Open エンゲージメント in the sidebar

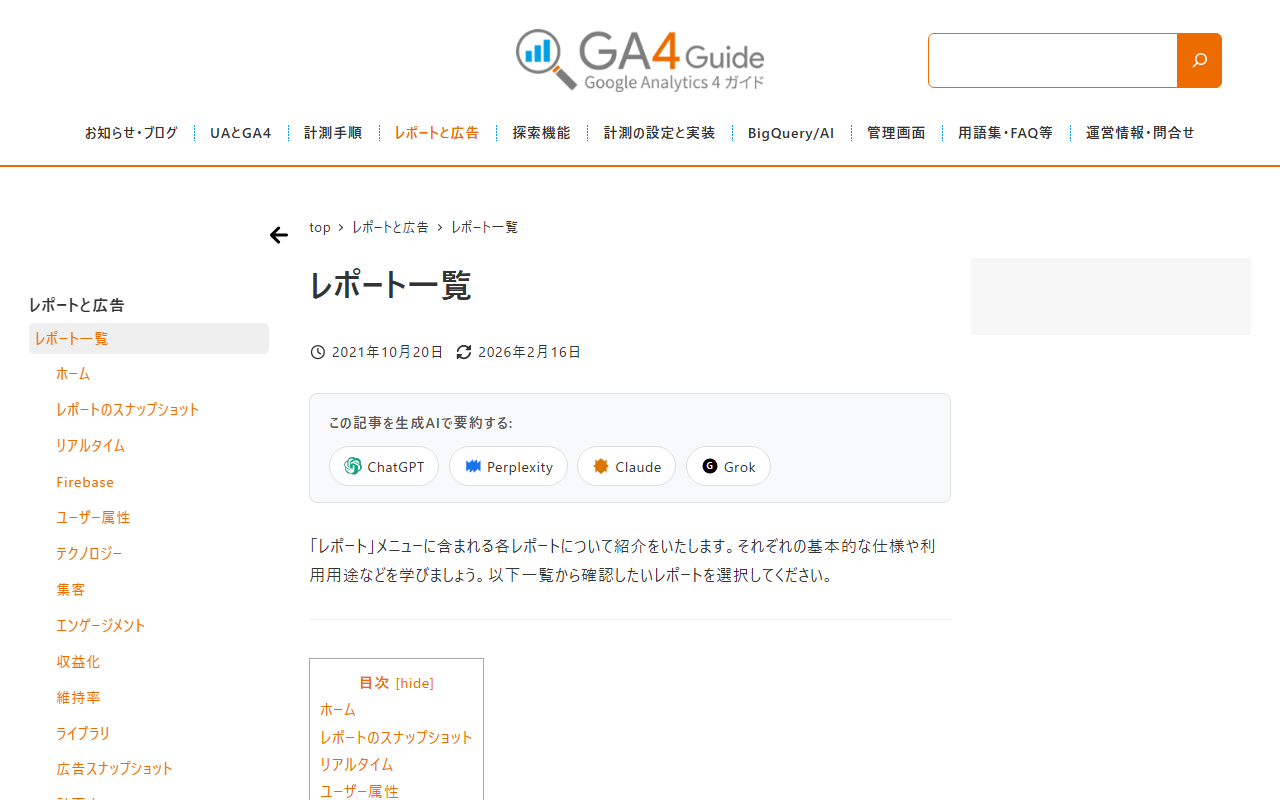pos(101,626)
